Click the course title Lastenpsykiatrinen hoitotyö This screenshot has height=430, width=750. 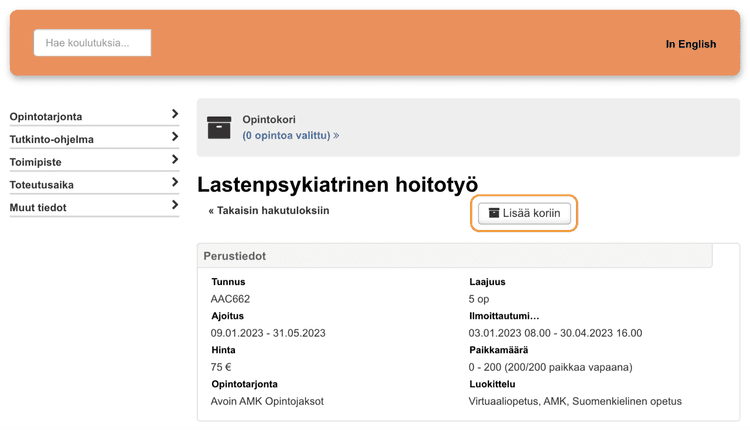338,185
